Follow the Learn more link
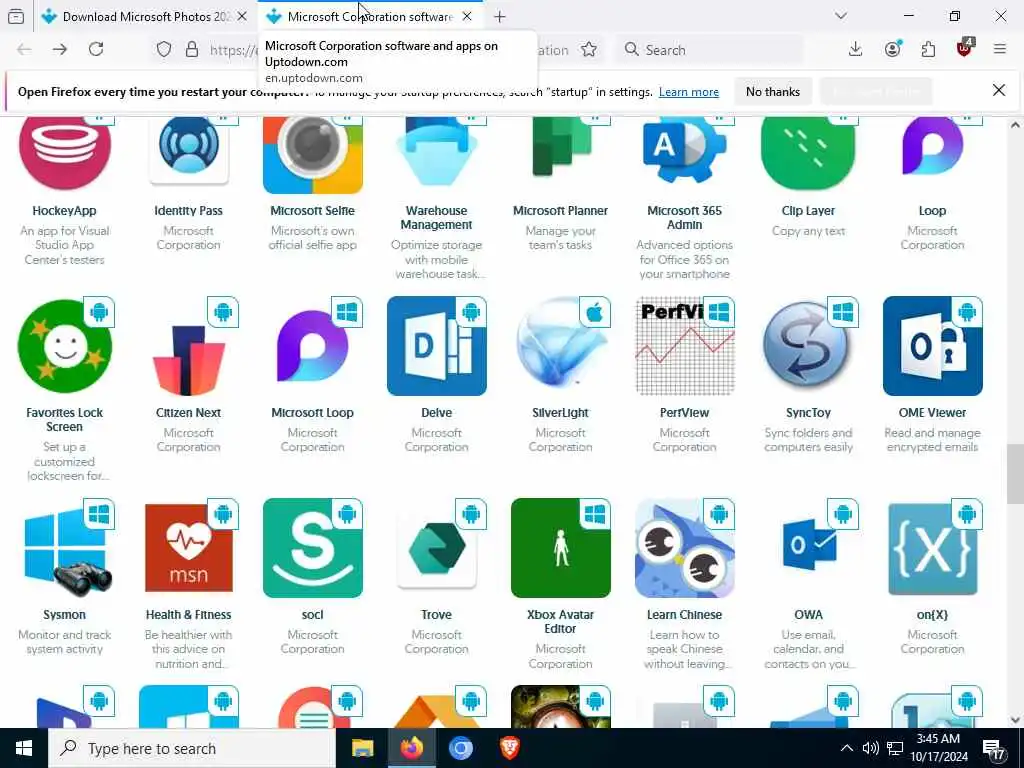The width and height of the screenshot is (1024, 768). coord(688,92)
